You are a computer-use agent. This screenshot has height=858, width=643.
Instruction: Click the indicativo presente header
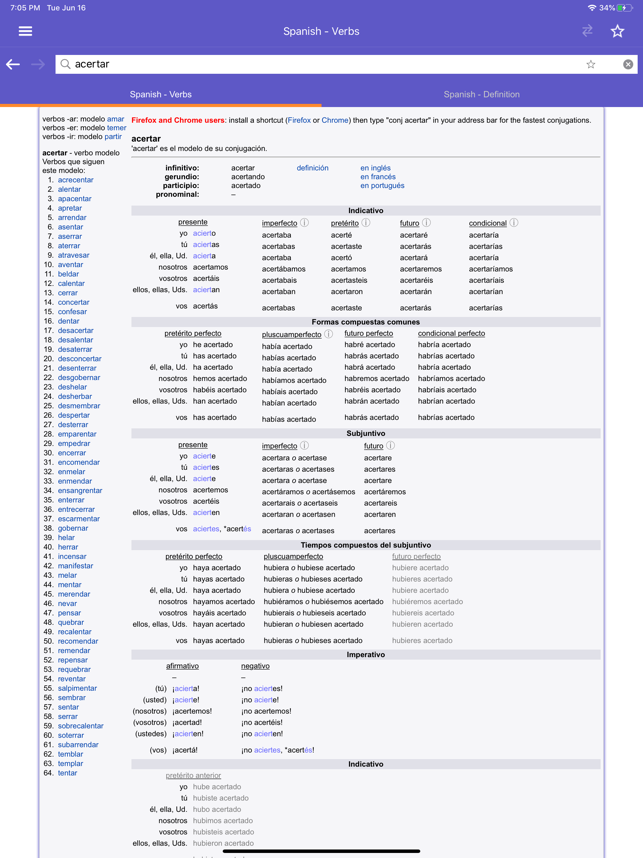[193, 222]
